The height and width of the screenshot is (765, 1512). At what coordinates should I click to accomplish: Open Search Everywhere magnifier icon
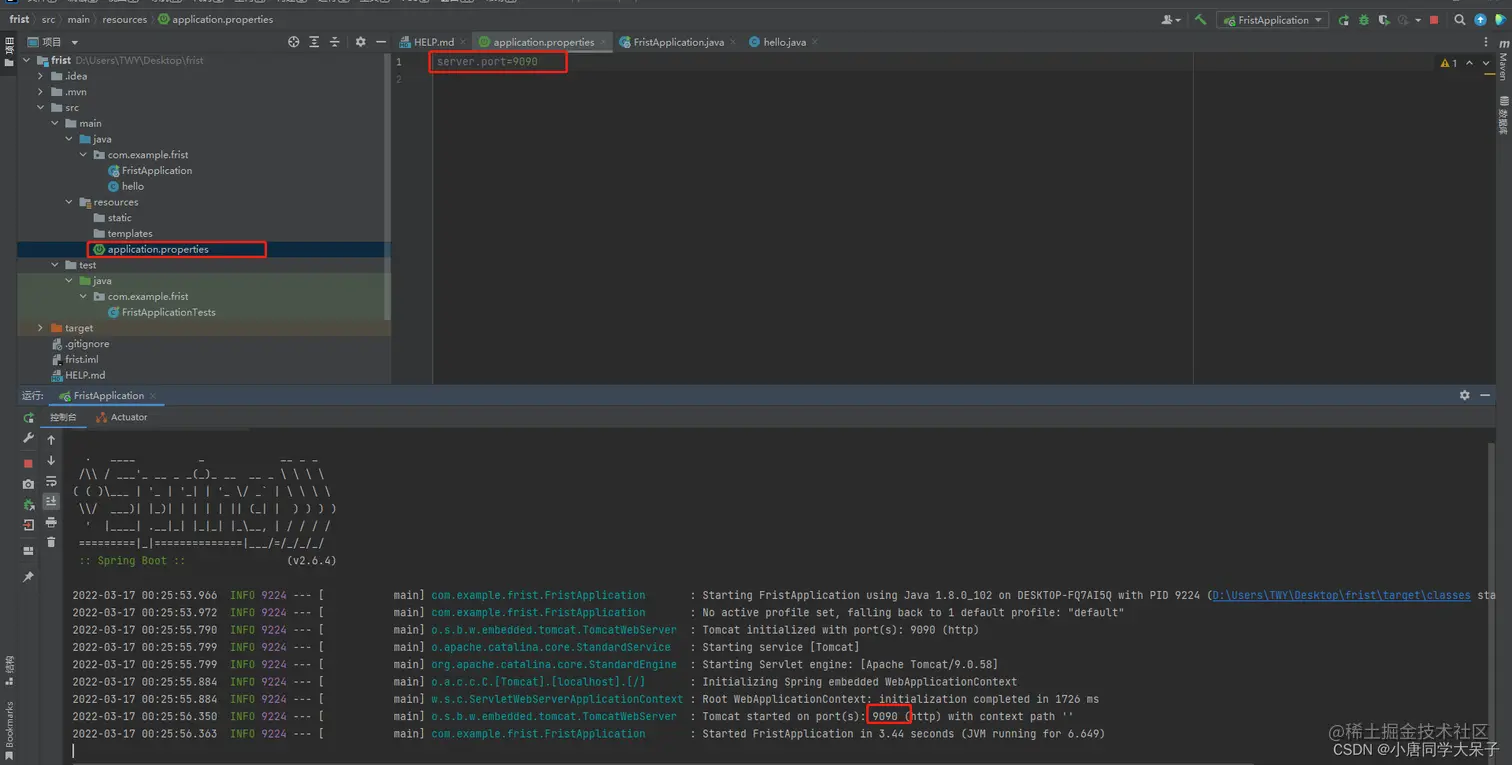pos(1460,20)
